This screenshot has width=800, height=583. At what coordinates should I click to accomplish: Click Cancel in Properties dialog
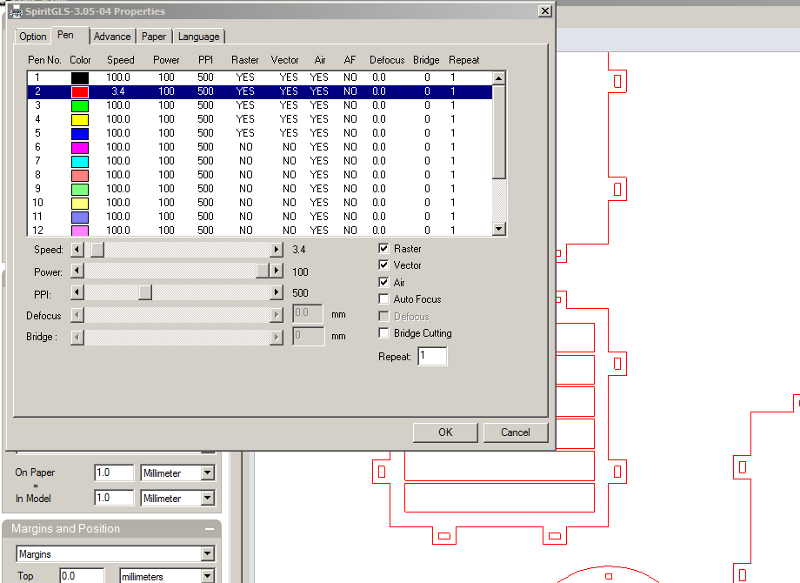coord(515,433)
